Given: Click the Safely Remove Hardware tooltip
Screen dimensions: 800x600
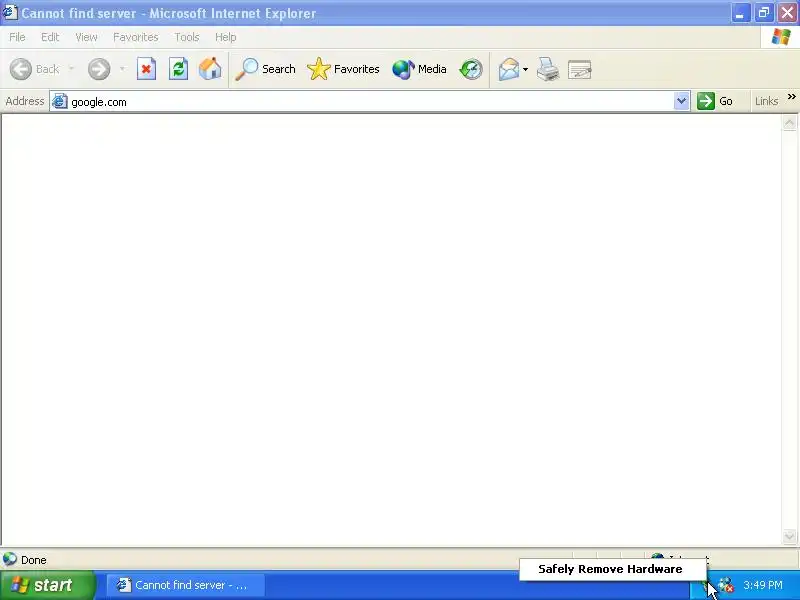Looking at the screenshot, I should point(613,569).
